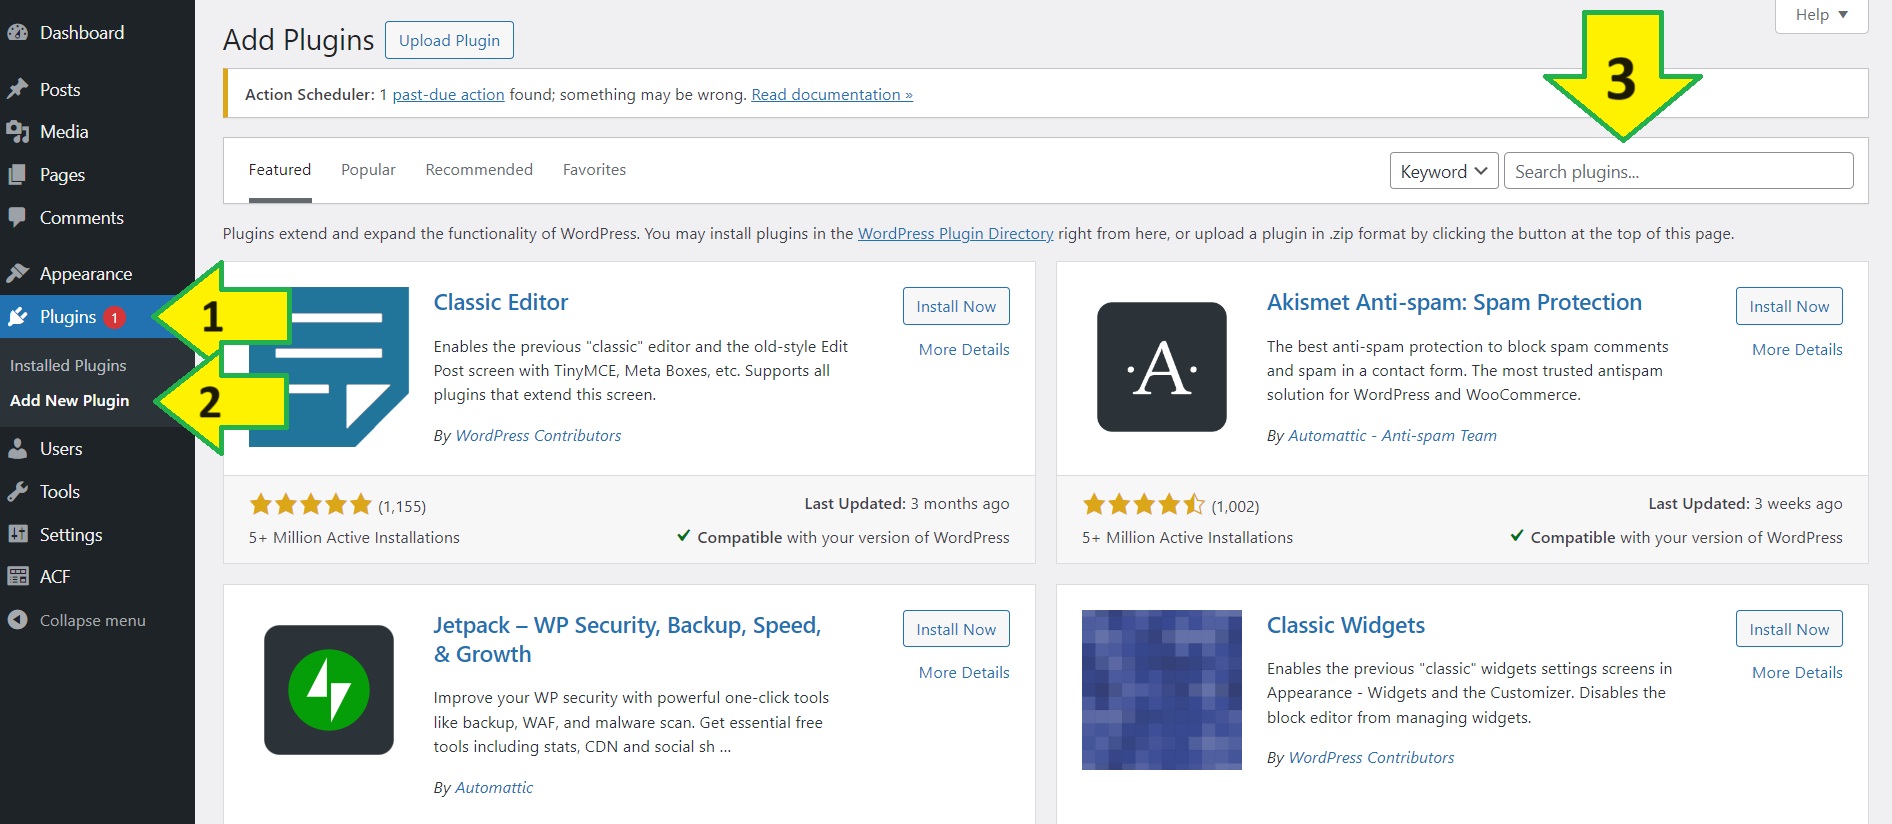
Task: Click the Classic Editor title link
Action: pos(501,302)
